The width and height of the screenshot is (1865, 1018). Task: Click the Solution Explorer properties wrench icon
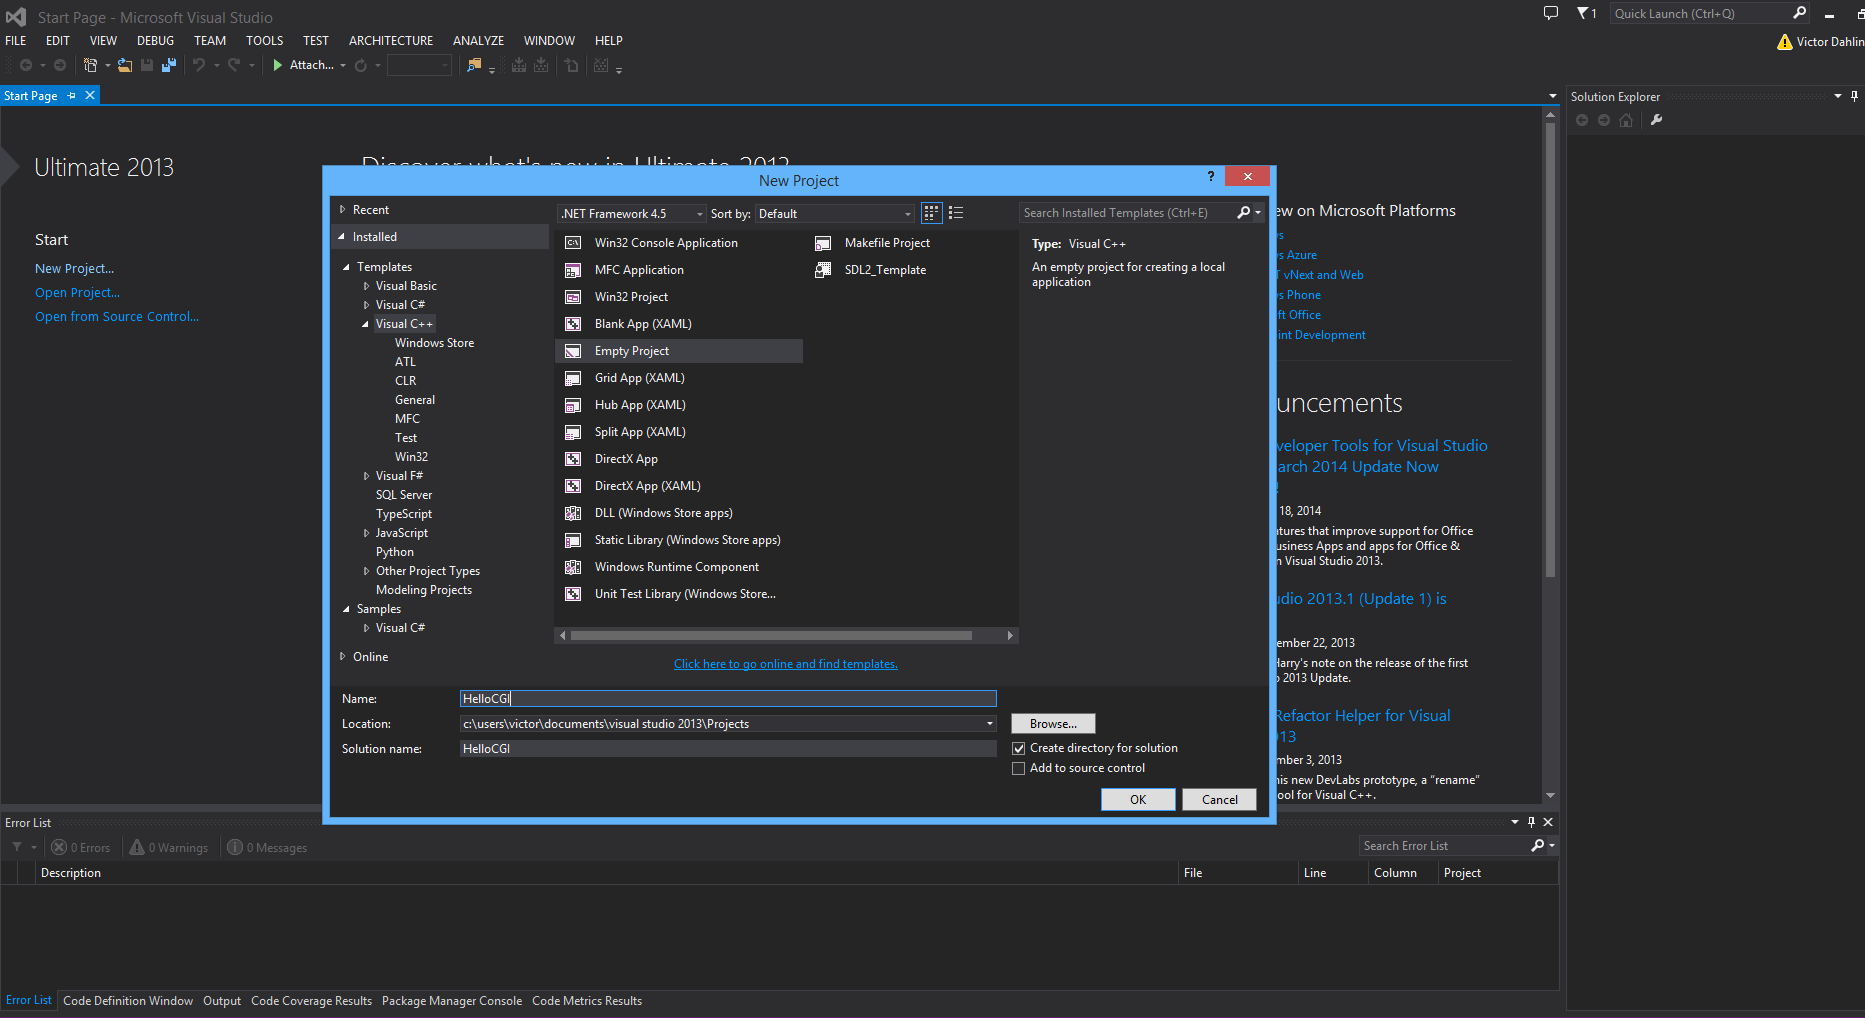1656,120
